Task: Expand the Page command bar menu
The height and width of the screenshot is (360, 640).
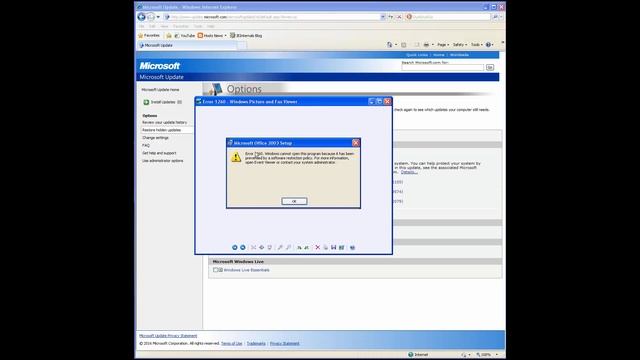Action: coord(443,44)
